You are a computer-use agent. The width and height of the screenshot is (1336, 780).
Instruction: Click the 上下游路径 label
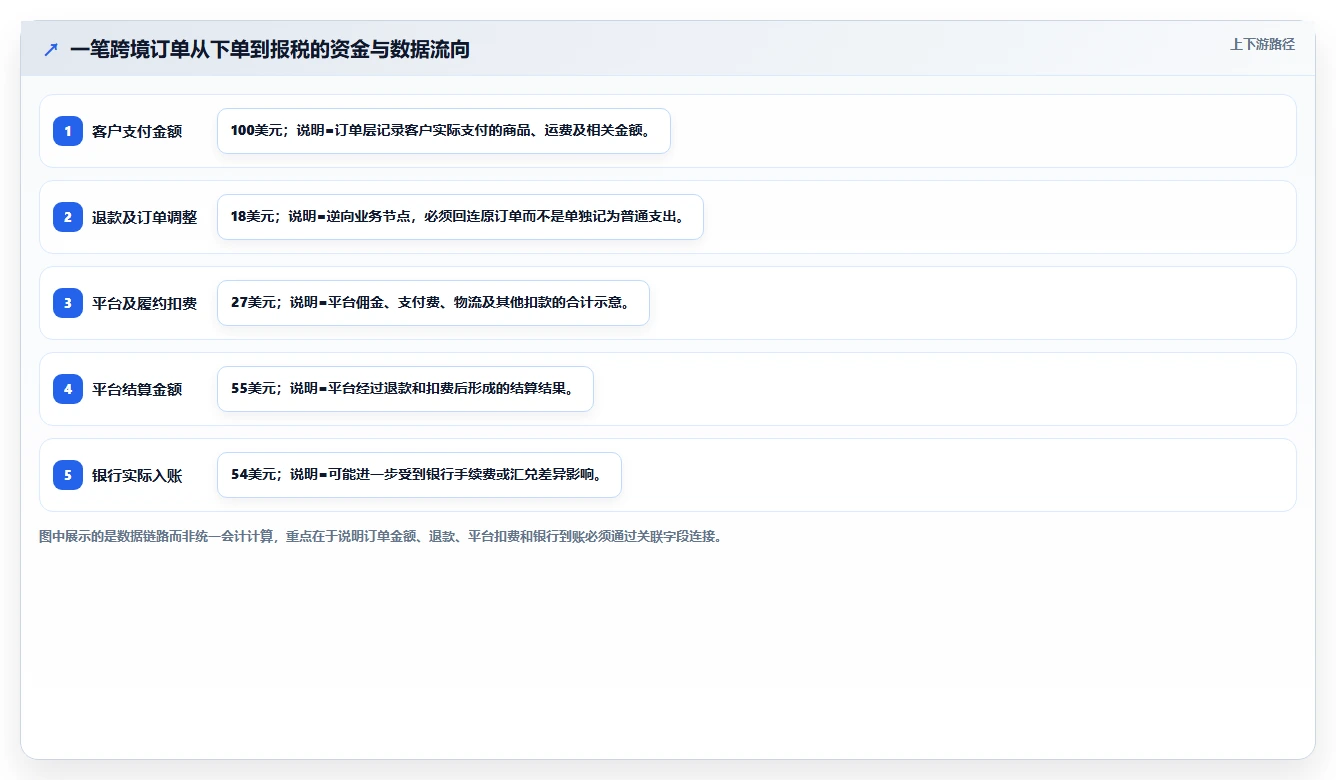tap(1262, 44)
